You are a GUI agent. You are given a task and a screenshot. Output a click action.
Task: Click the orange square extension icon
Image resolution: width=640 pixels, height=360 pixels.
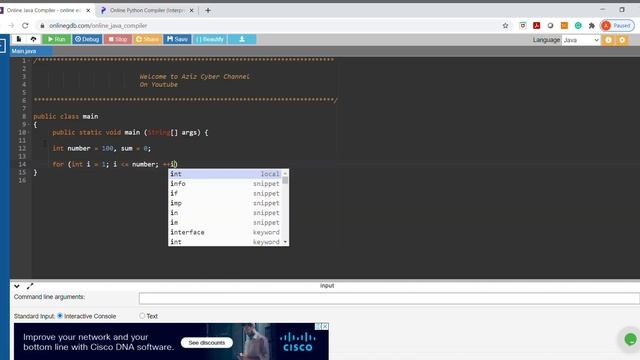(564, 26)
